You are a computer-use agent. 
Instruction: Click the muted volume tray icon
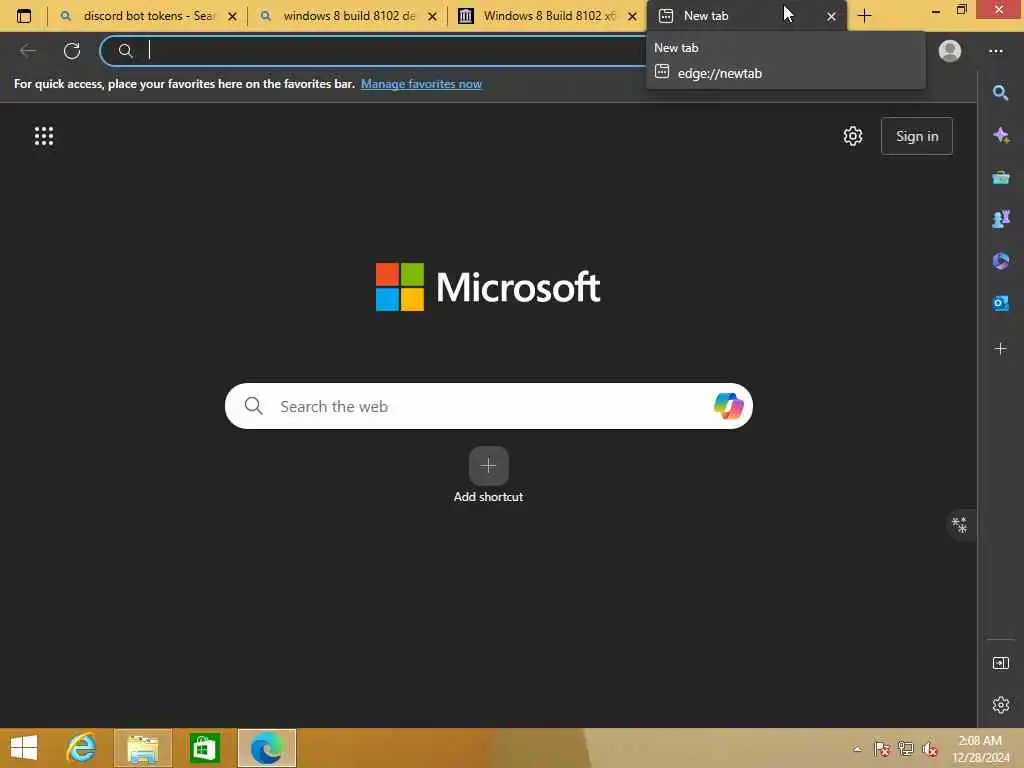pos(929,748)
